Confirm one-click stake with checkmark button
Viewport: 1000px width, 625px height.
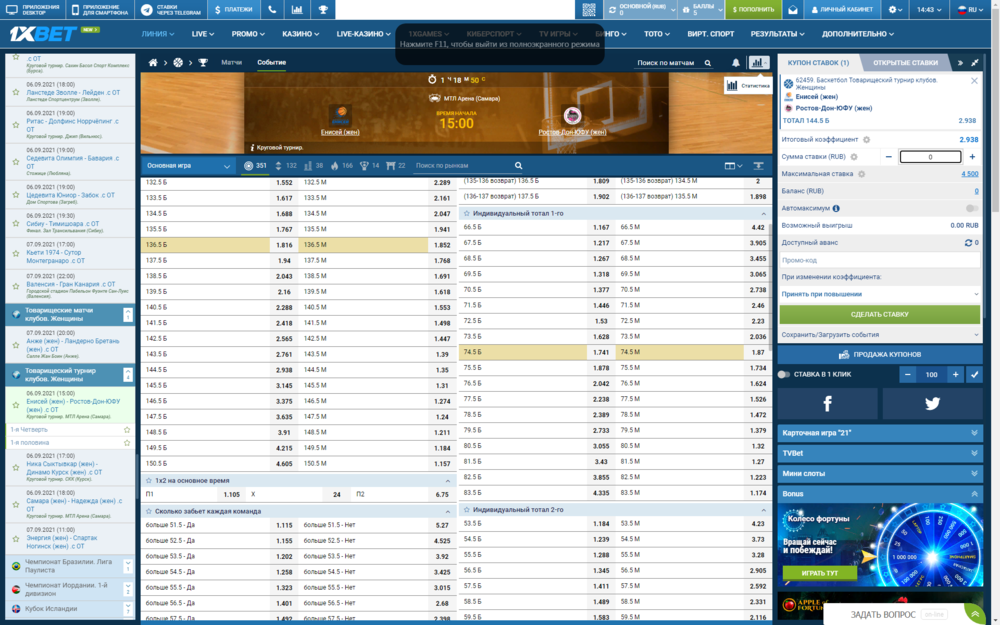coord(974,375)
